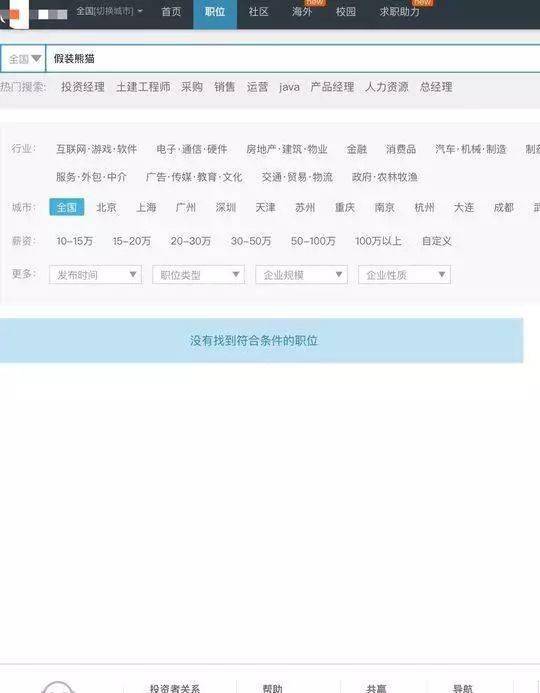Select the 20-30万 salary range
Screen dimensions: 540x693
coord(190,241)
